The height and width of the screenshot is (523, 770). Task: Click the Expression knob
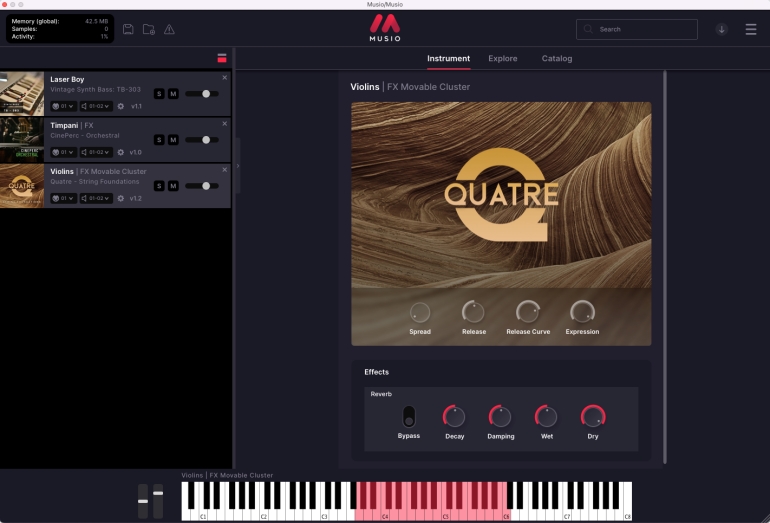pos(582,312)
